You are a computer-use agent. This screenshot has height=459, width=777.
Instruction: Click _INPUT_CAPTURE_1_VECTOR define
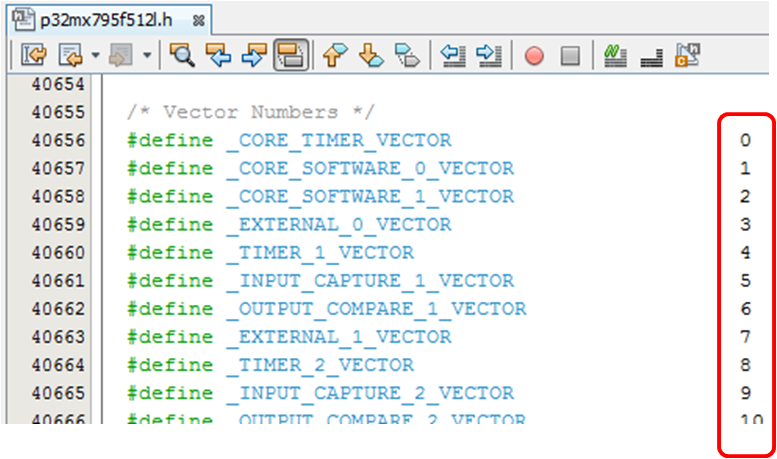(370, 281)
